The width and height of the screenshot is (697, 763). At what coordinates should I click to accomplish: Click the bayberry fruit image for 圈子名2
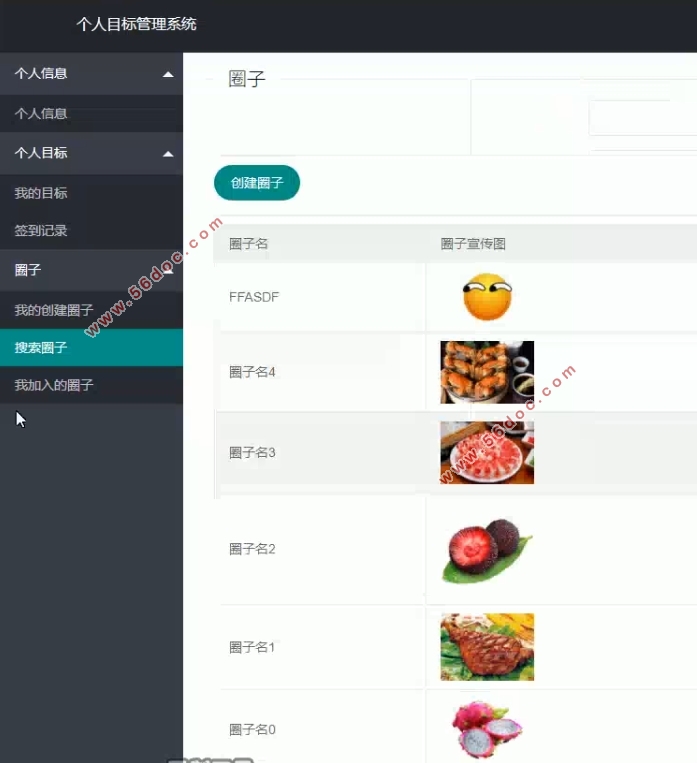487,550
